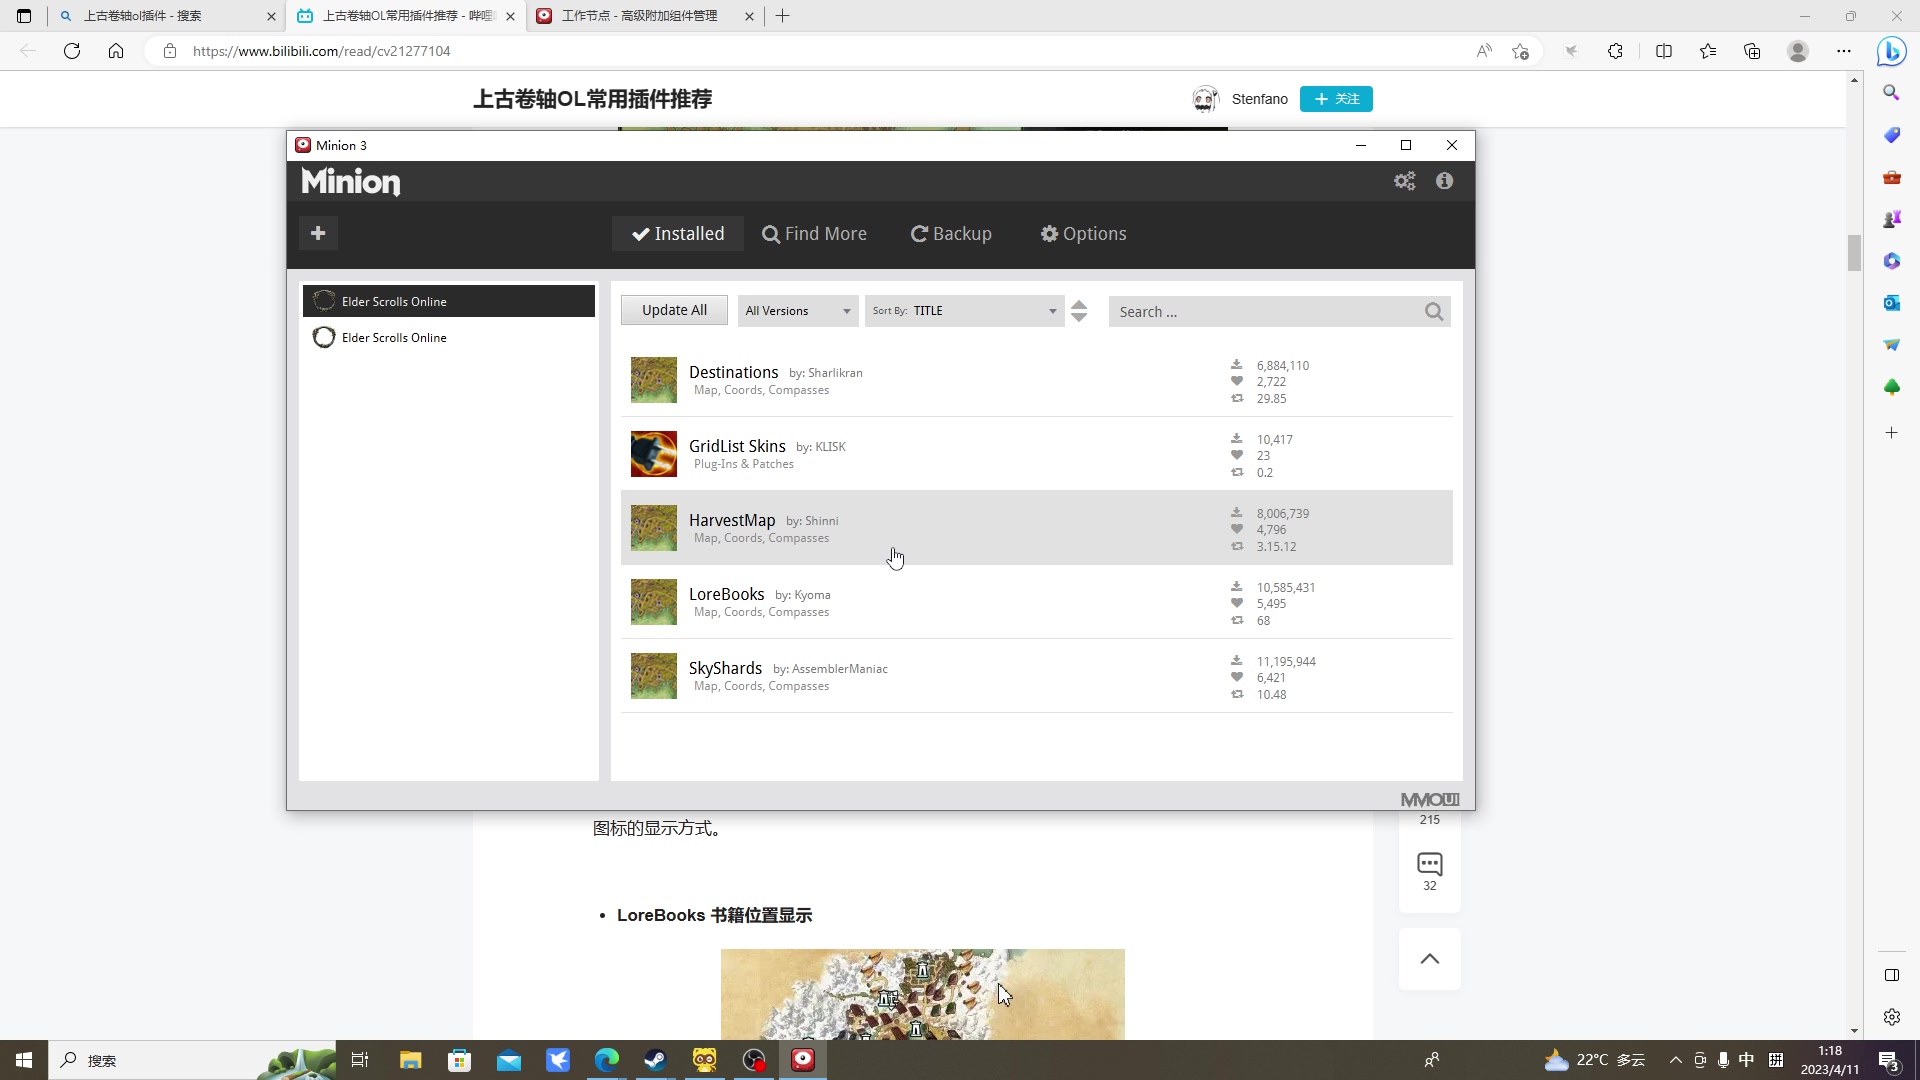
Task: Open Minion info icon
Action: click(x=1444, y=181)
